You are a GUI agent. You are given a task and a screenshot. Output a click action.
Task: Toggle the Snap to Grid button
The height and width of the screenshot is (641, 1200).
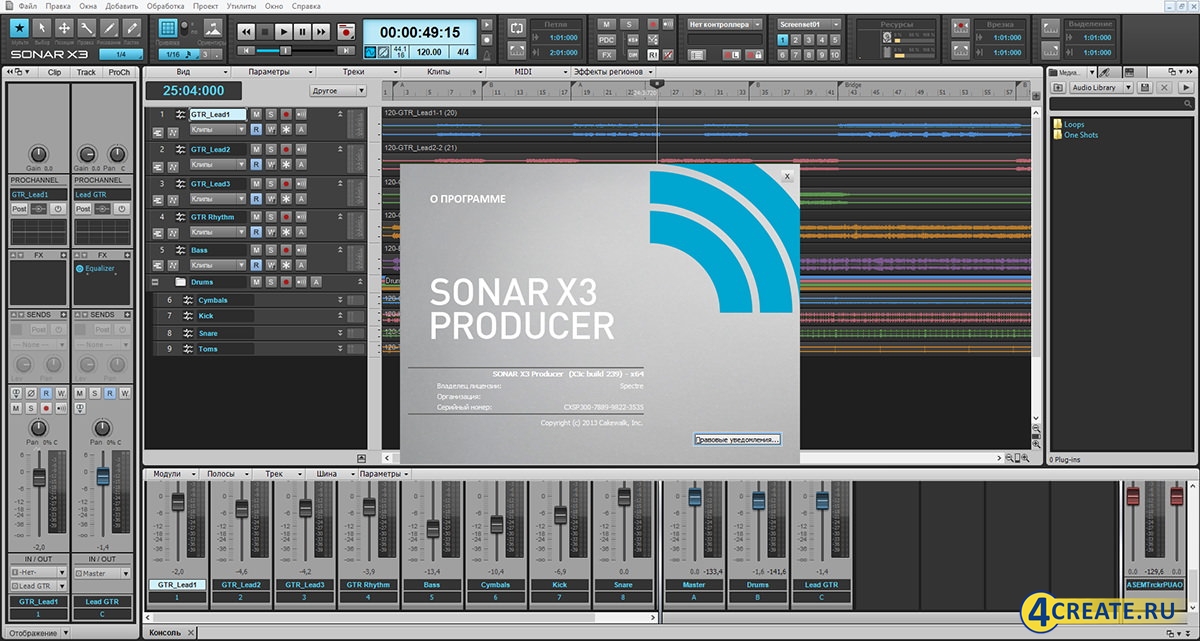coord(168,29)
